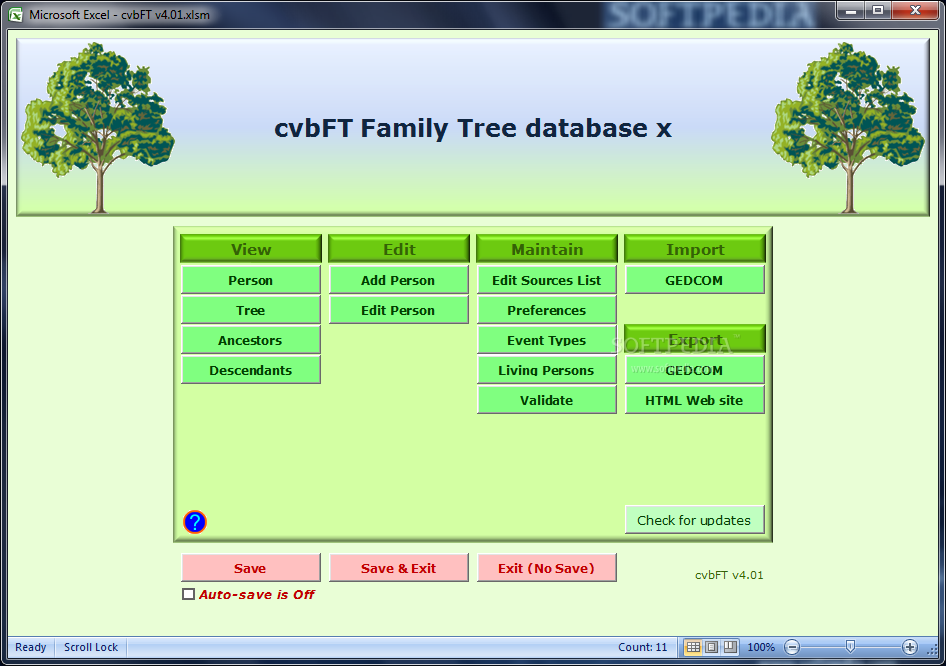Click the 'cvbFT v4.01' version text
The image size is (946, 666).
(x=729, y=575)
